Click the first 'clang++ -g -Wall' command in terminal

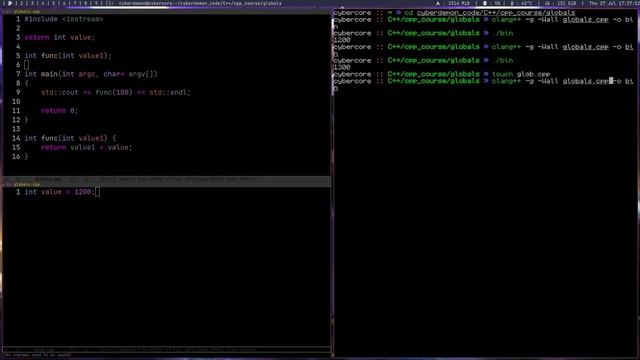[562, 20]
